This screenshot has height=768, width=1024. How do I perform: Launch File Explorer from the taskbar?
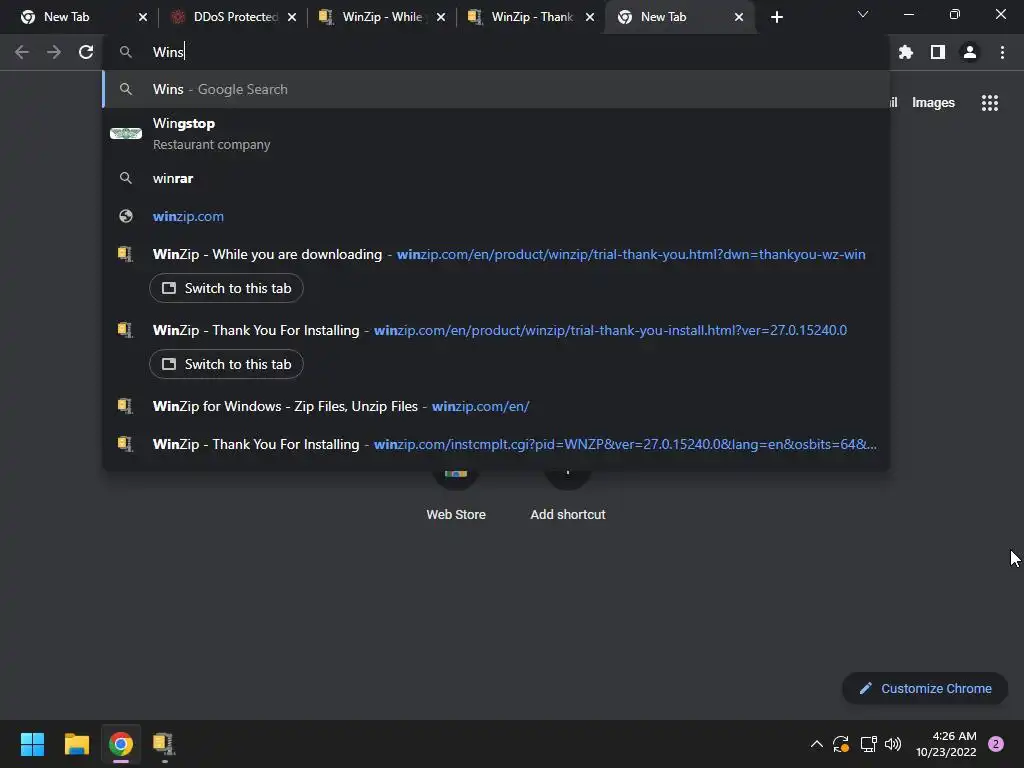76,744
